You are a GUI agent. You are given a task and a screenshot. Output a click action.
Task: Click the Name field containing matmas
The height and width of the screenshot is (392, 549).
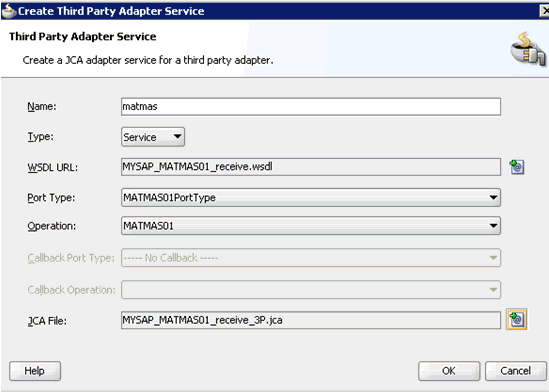coord(311,106)
